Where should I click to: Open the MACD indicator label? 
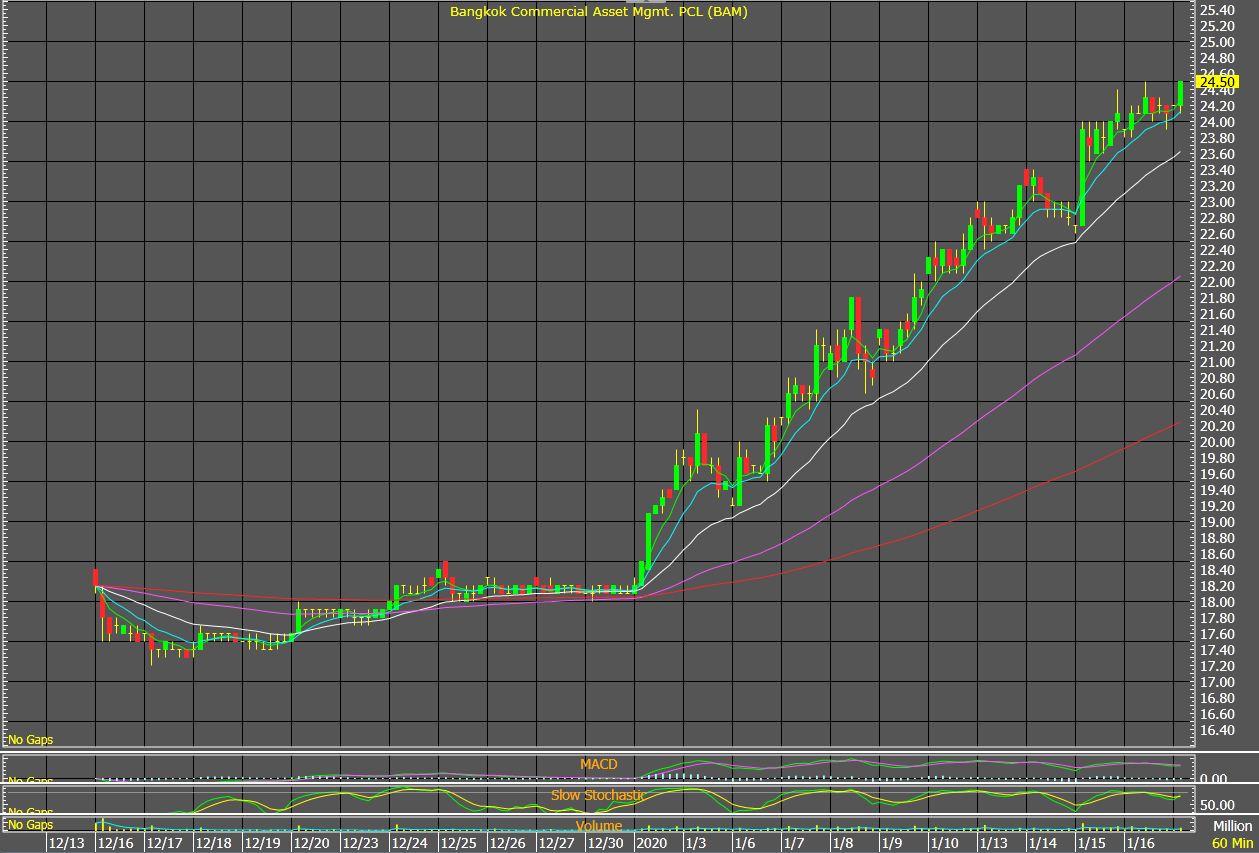tap(599, 764)
